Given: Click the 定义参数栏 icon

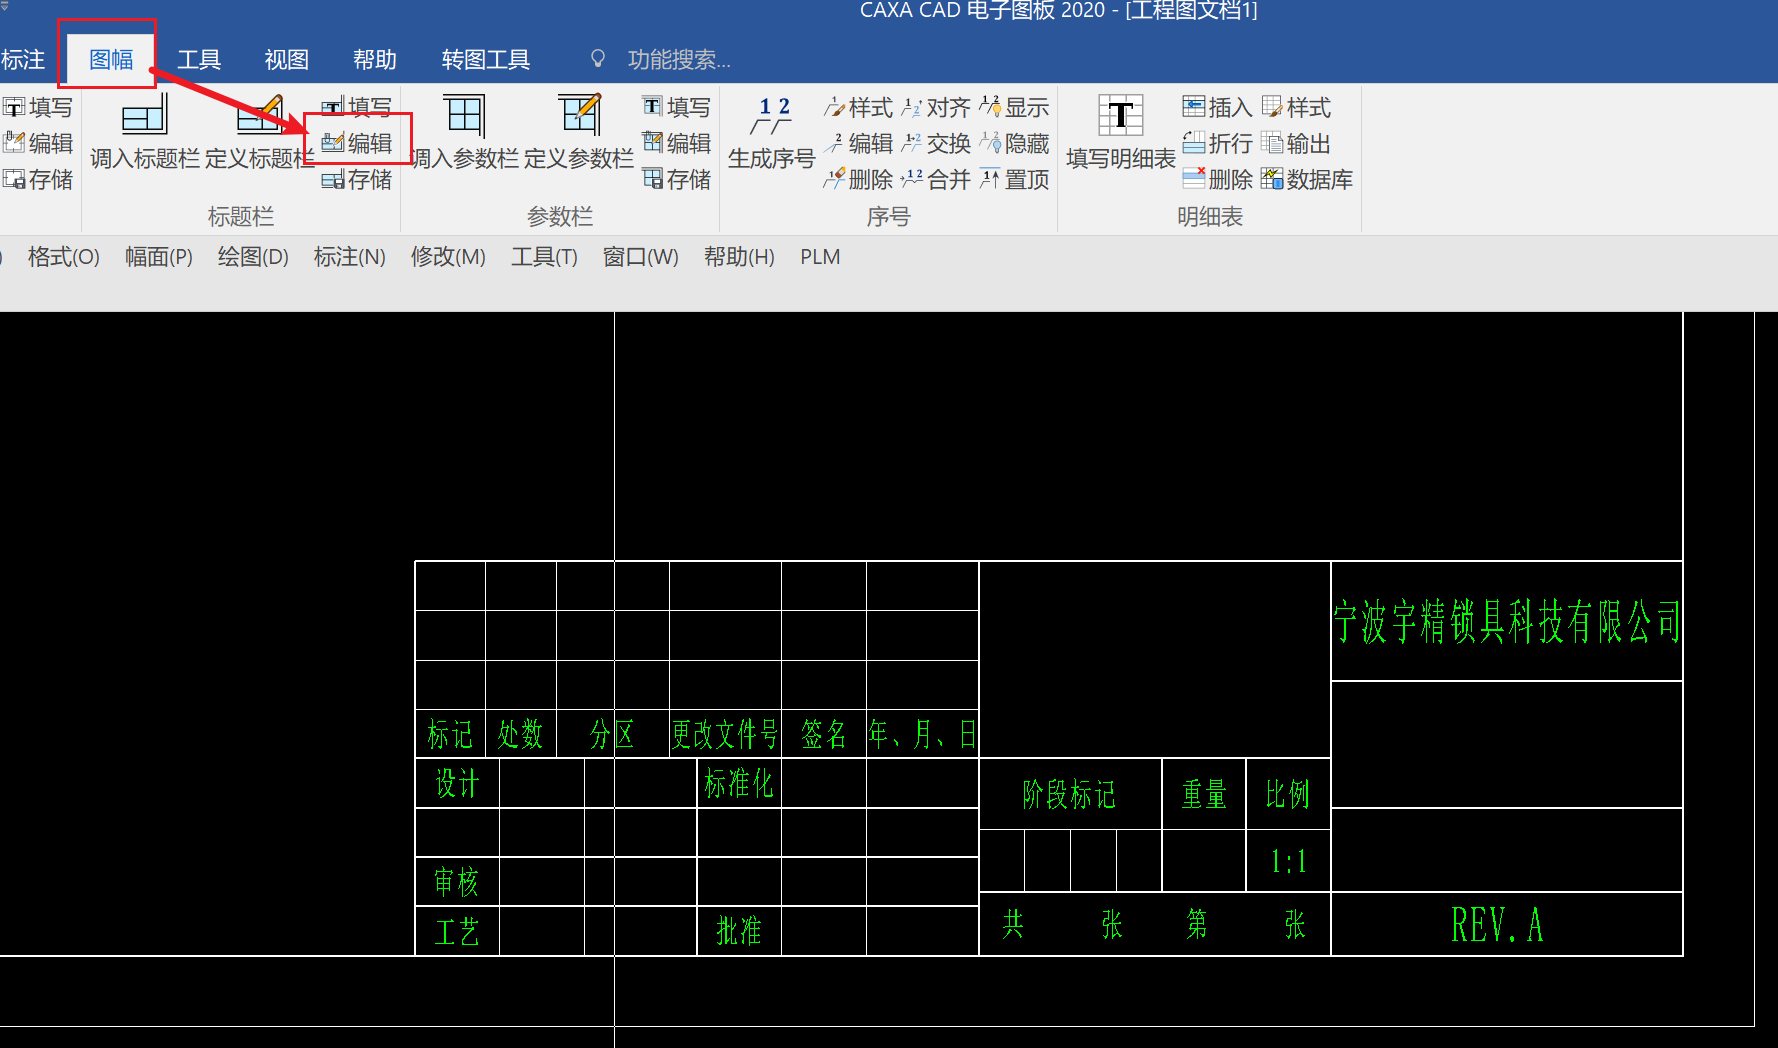Looking at the screenshot, I should pos(580,116).
